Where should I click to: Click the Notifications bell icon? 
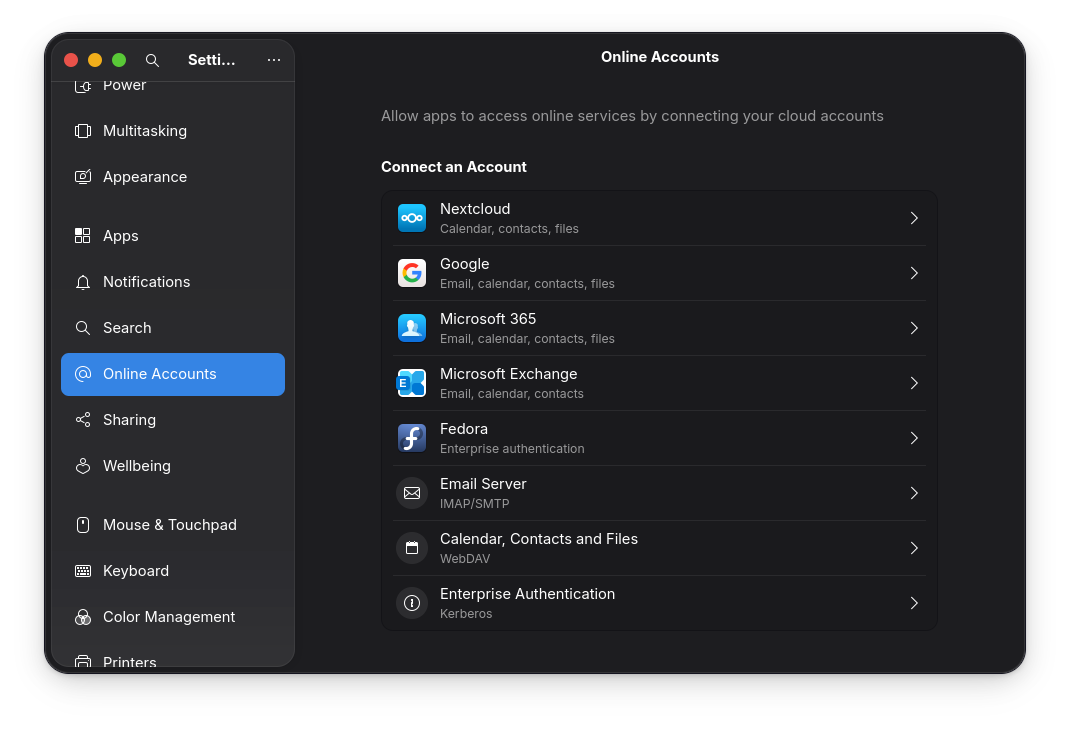click(x=83, y=281)
